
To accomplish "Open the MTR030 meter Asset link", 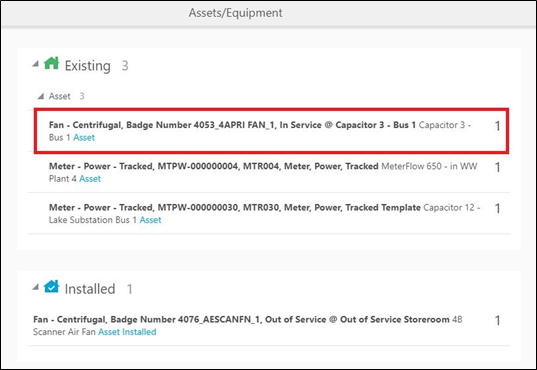I will click(150, 220).
